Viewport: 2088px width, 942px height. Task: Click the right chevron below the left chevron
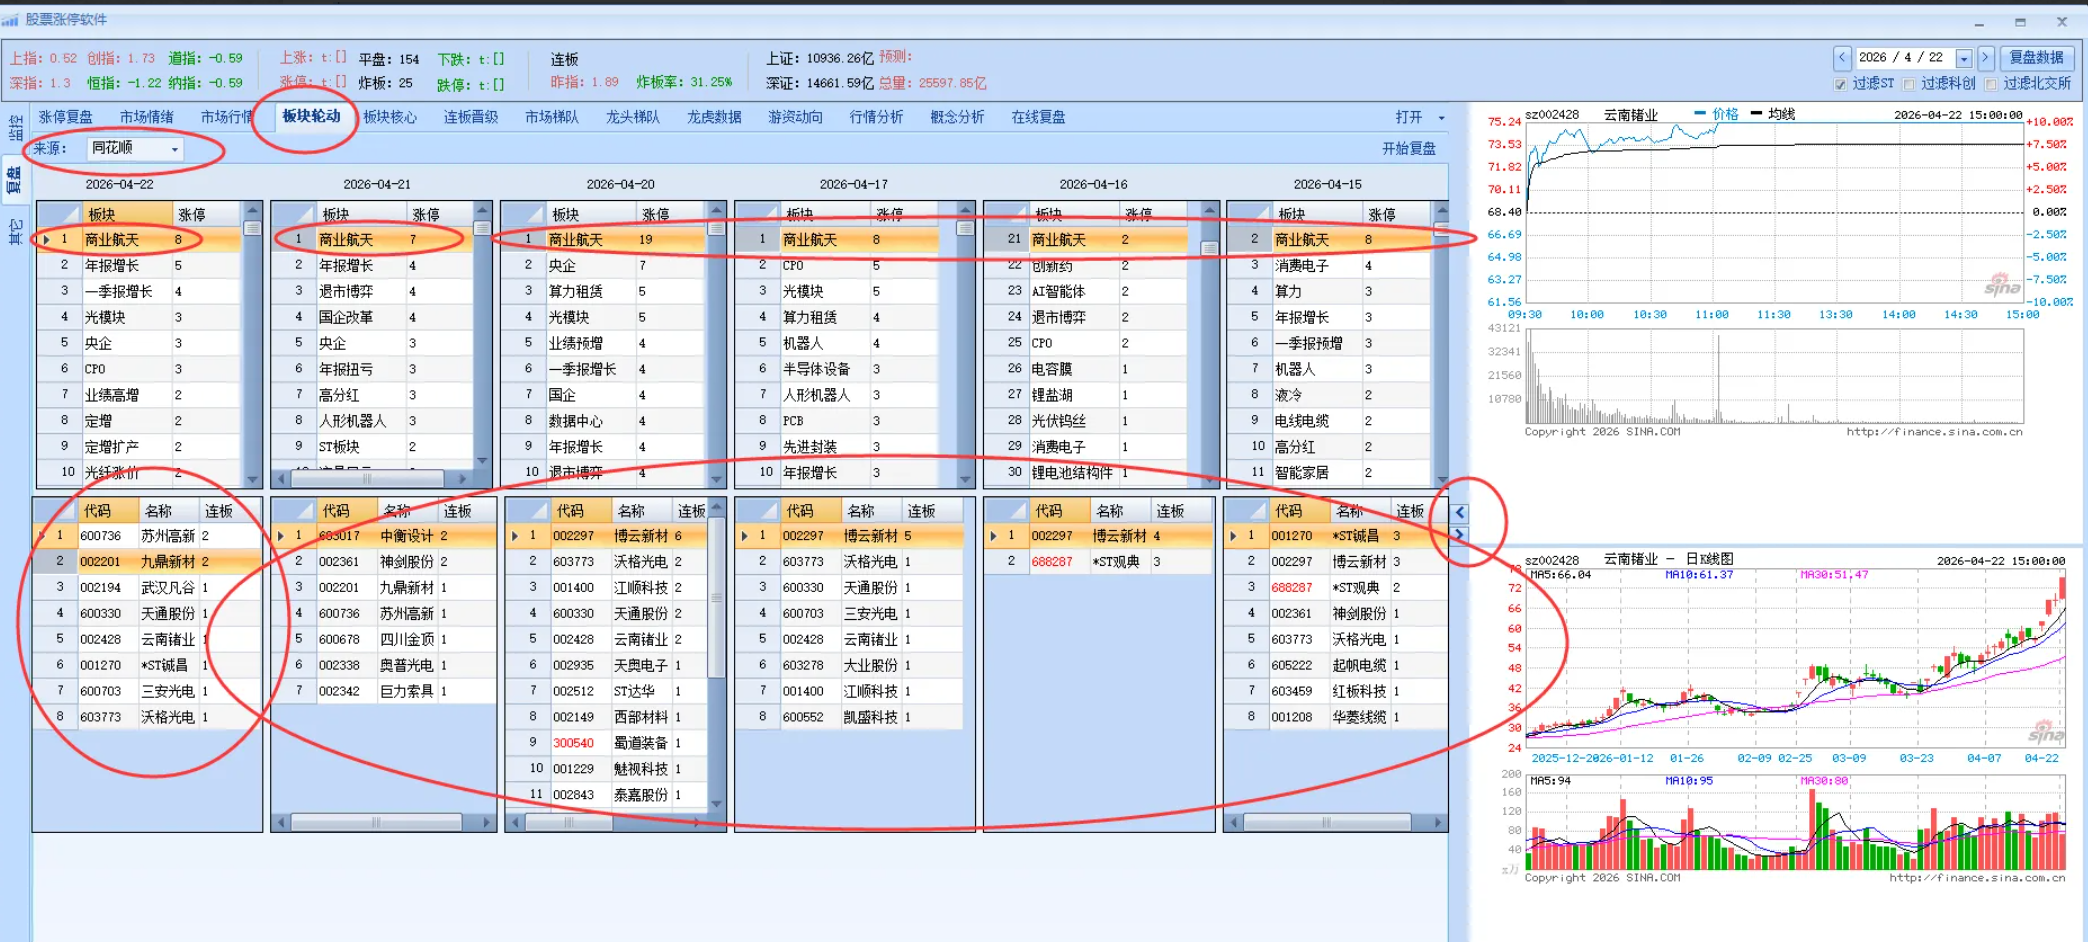[x=1461, y=536]
